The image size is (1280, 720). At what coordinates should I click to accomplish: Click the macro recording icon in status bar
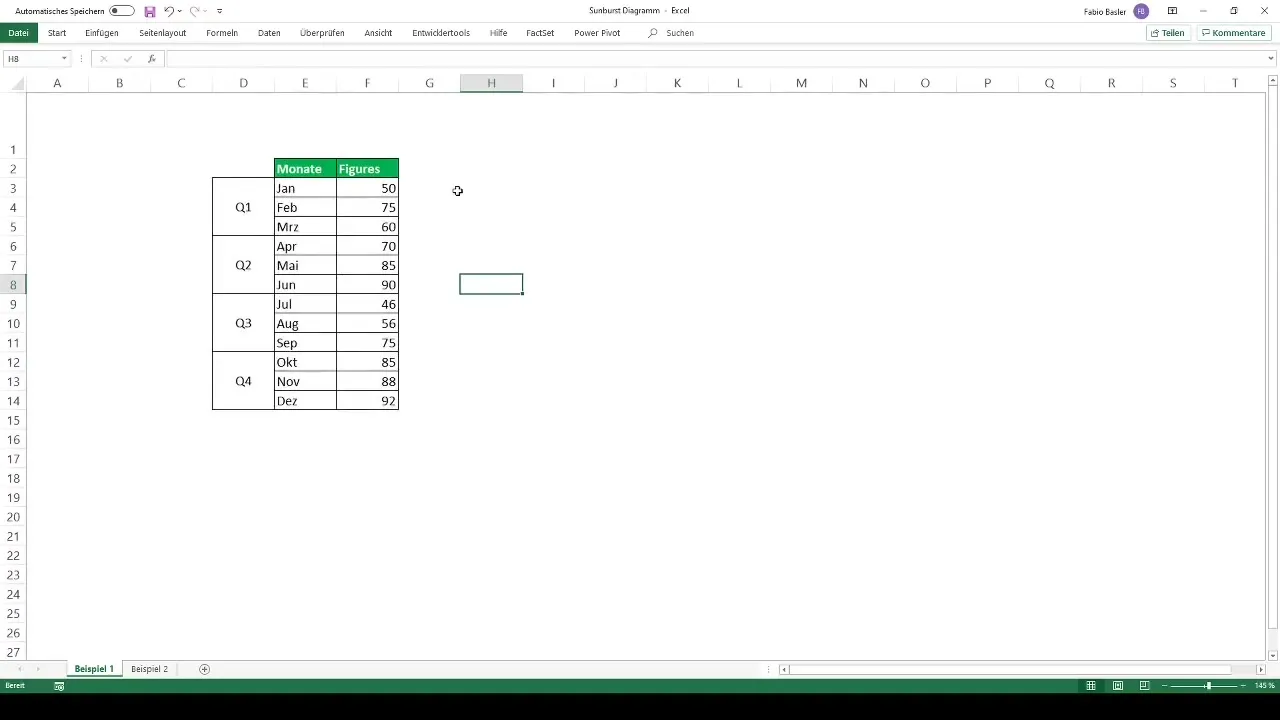point(59,686)
